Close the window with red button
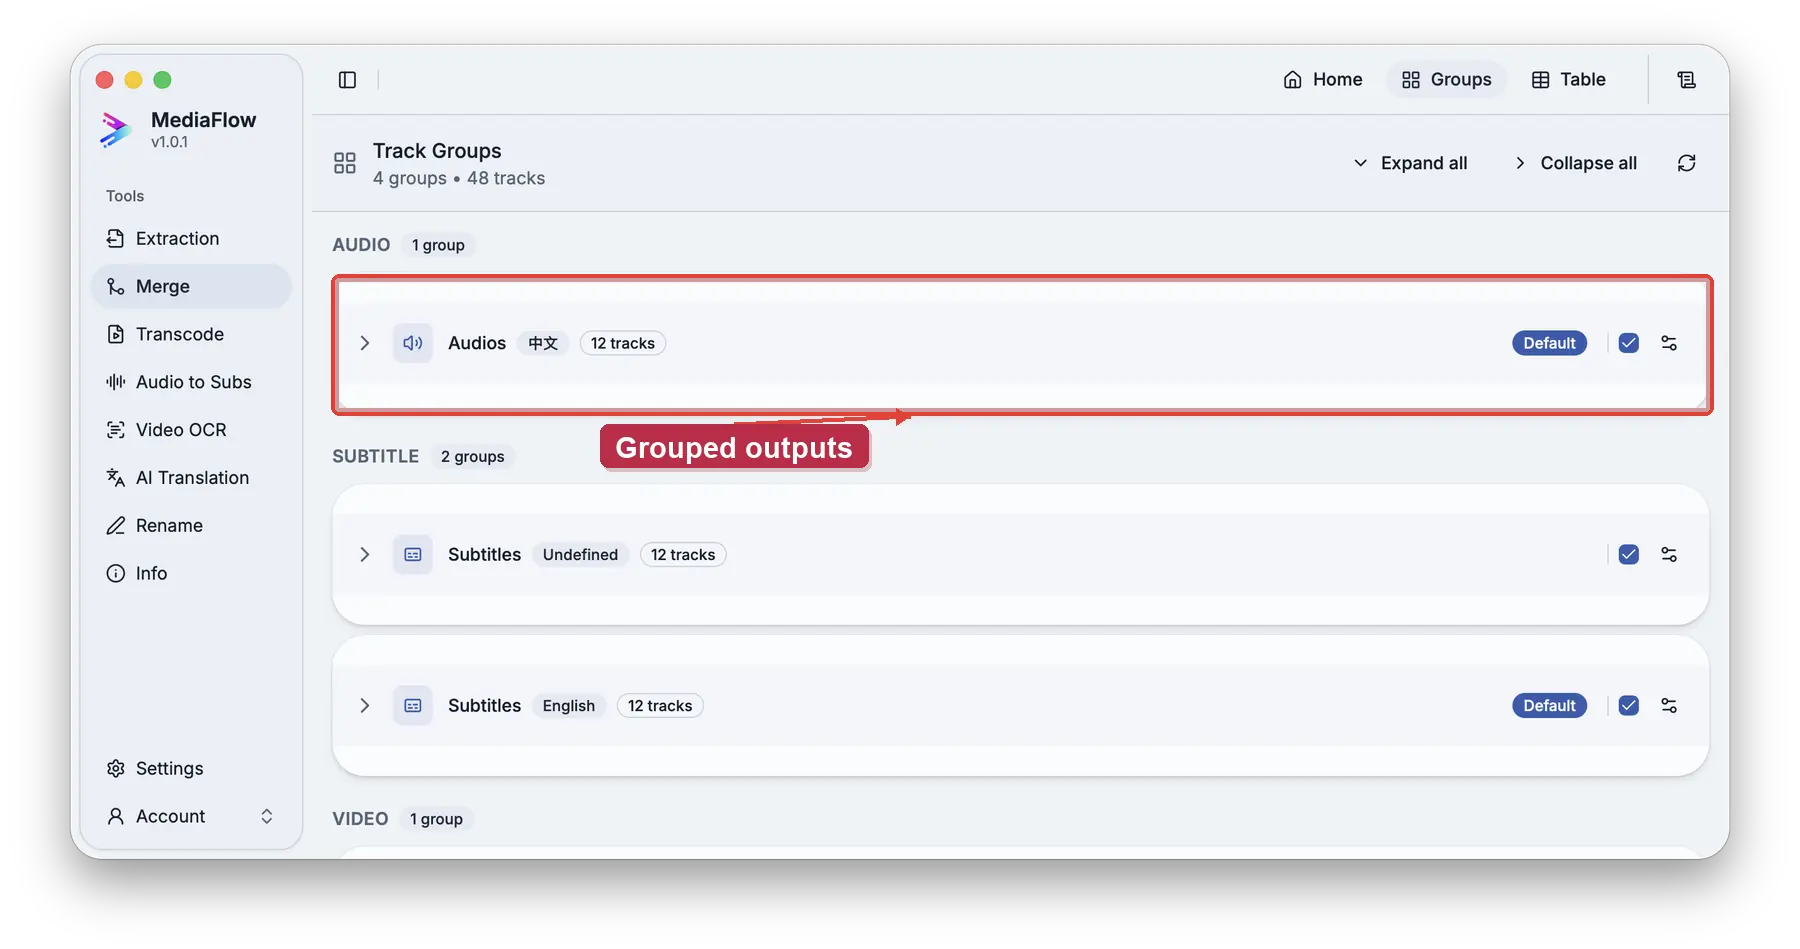The width and height of the screenshot is (1800, 949). [x=104, y=80]
